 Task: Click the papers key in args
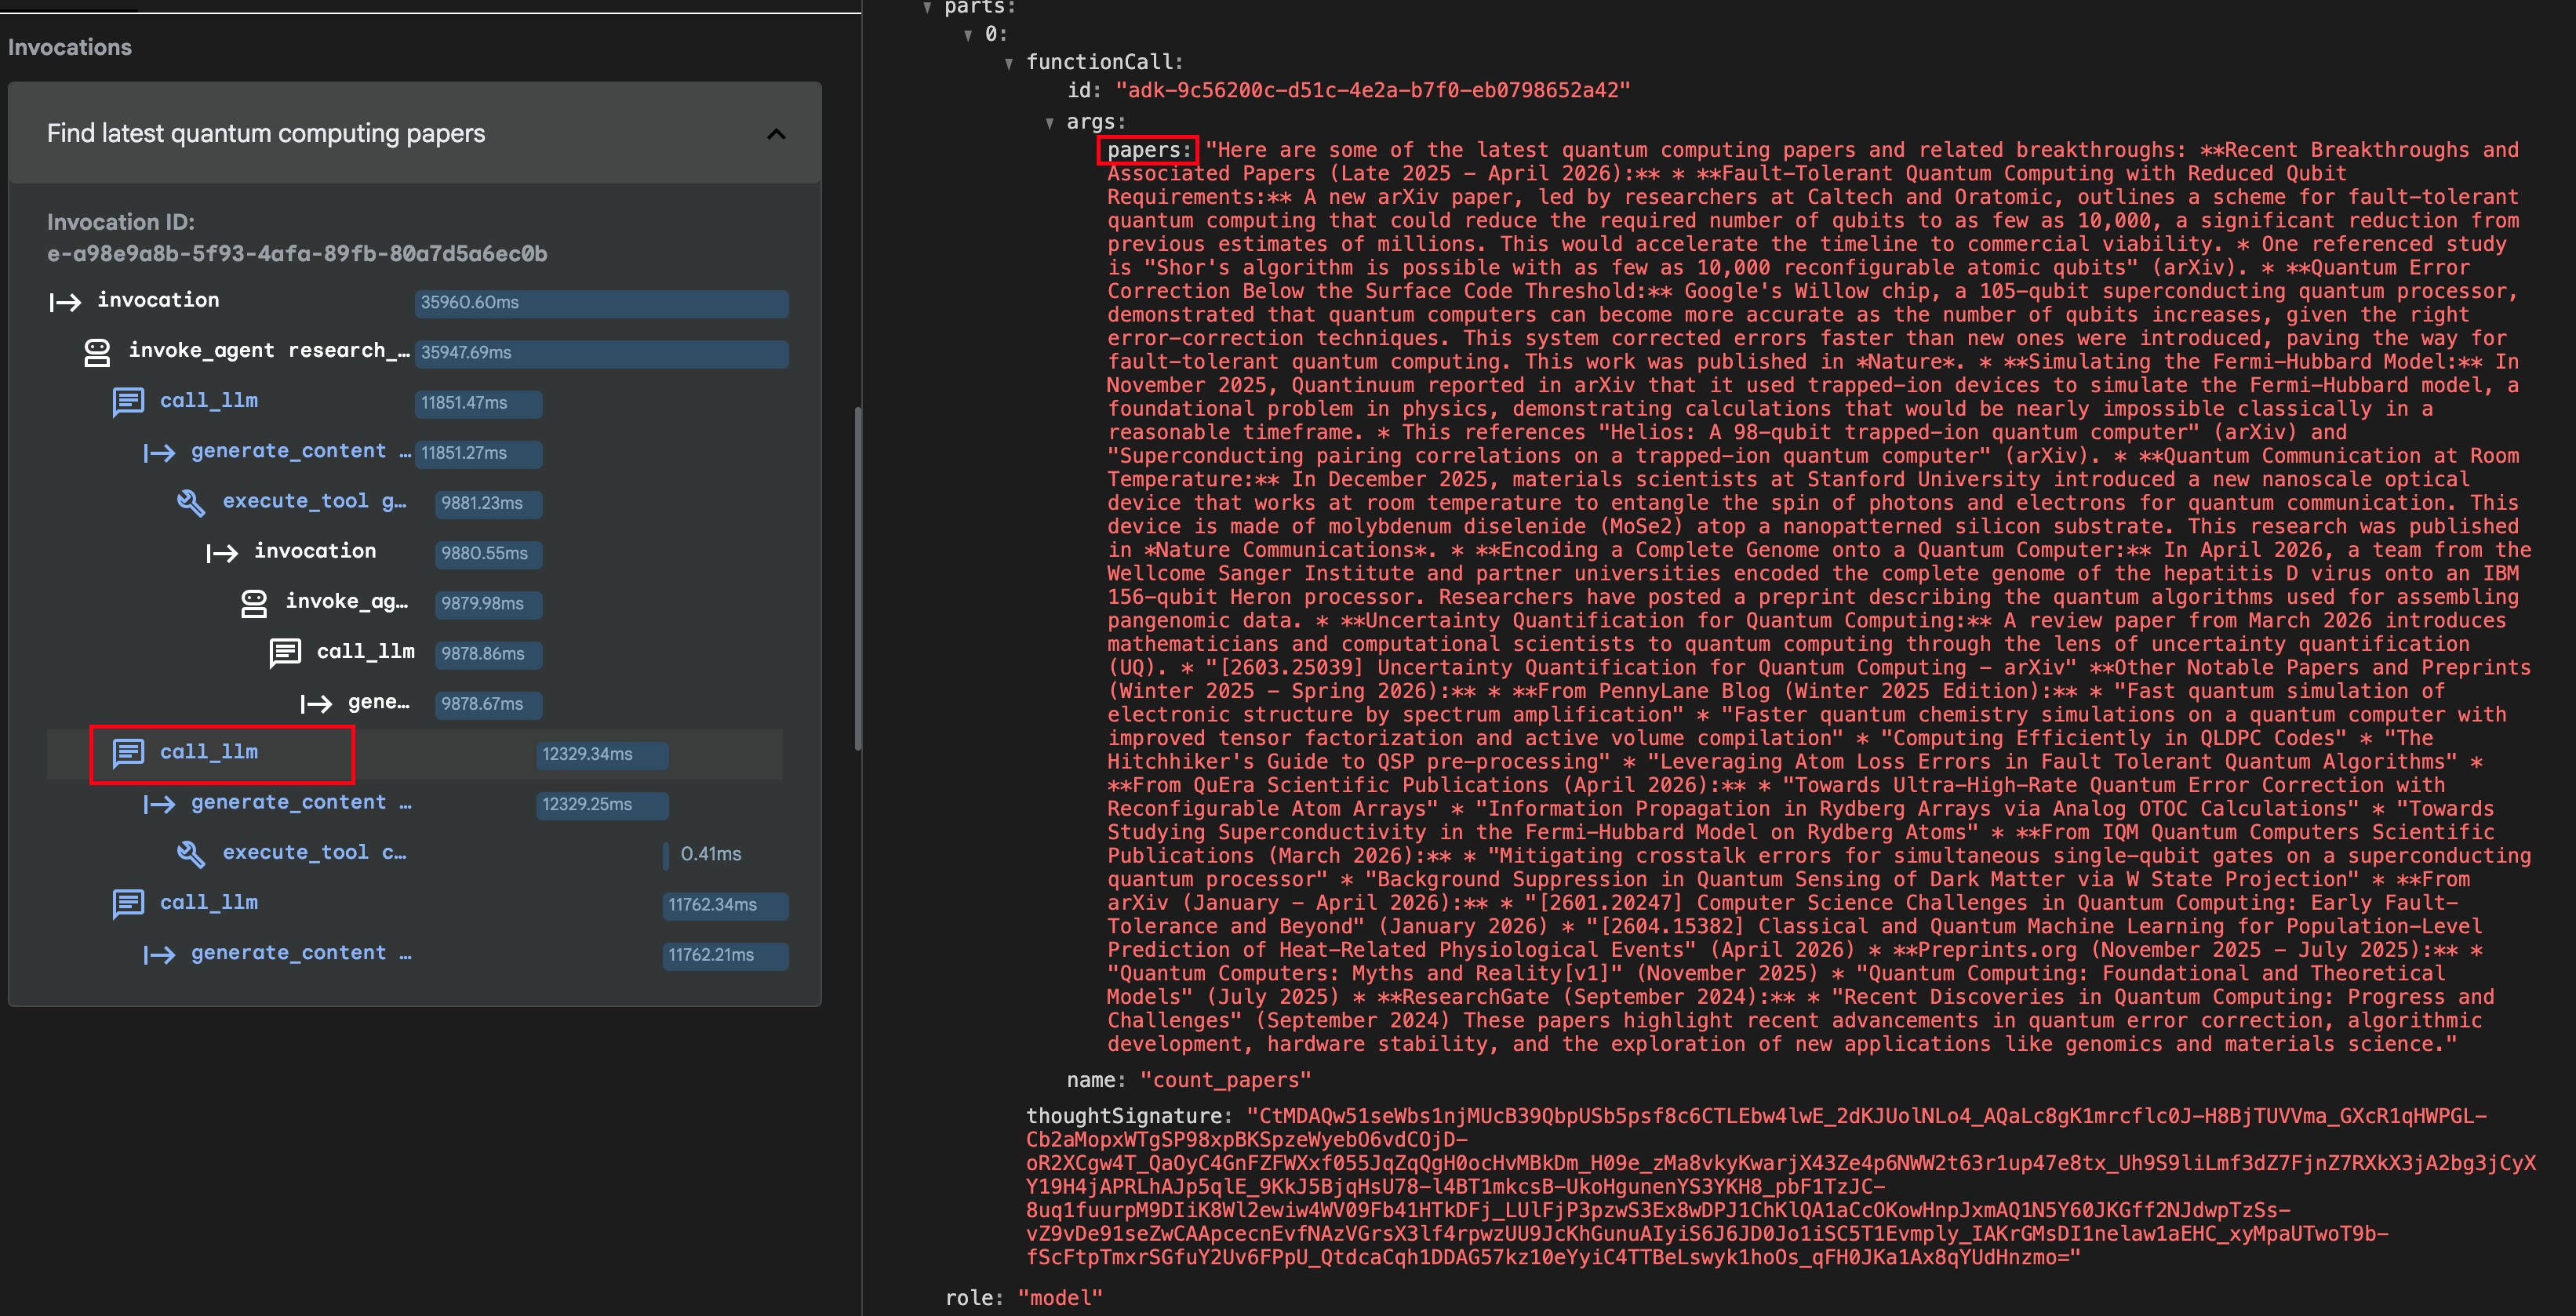(x=1147, y=150)
